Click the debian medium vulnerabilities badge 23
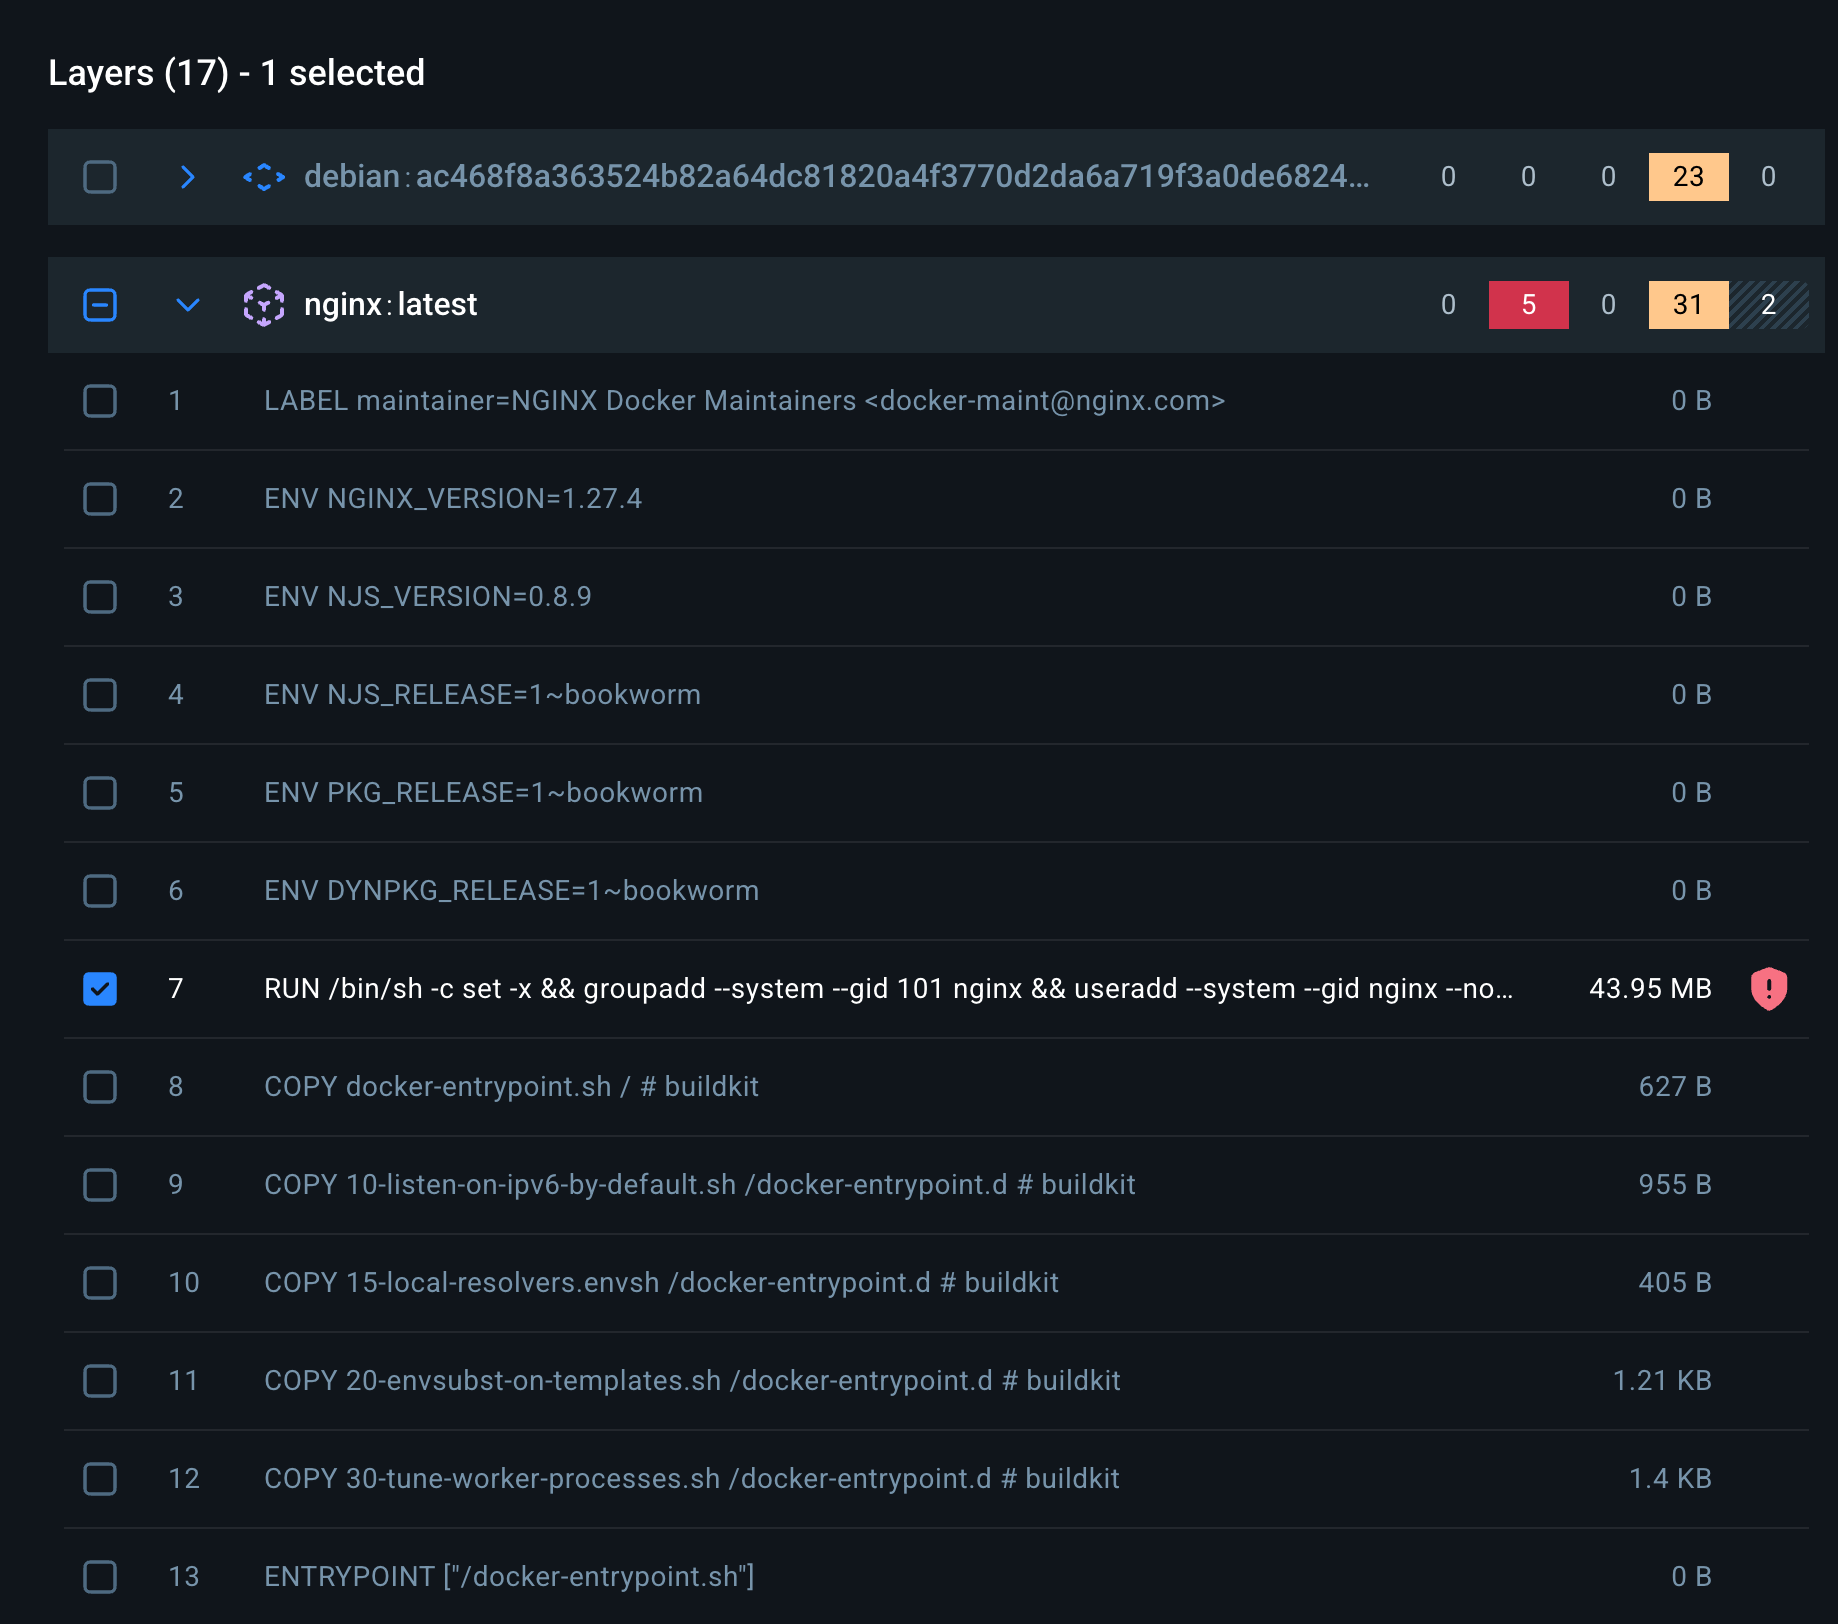The height and width of the screenshot is (1624, 1838). 1688,177
